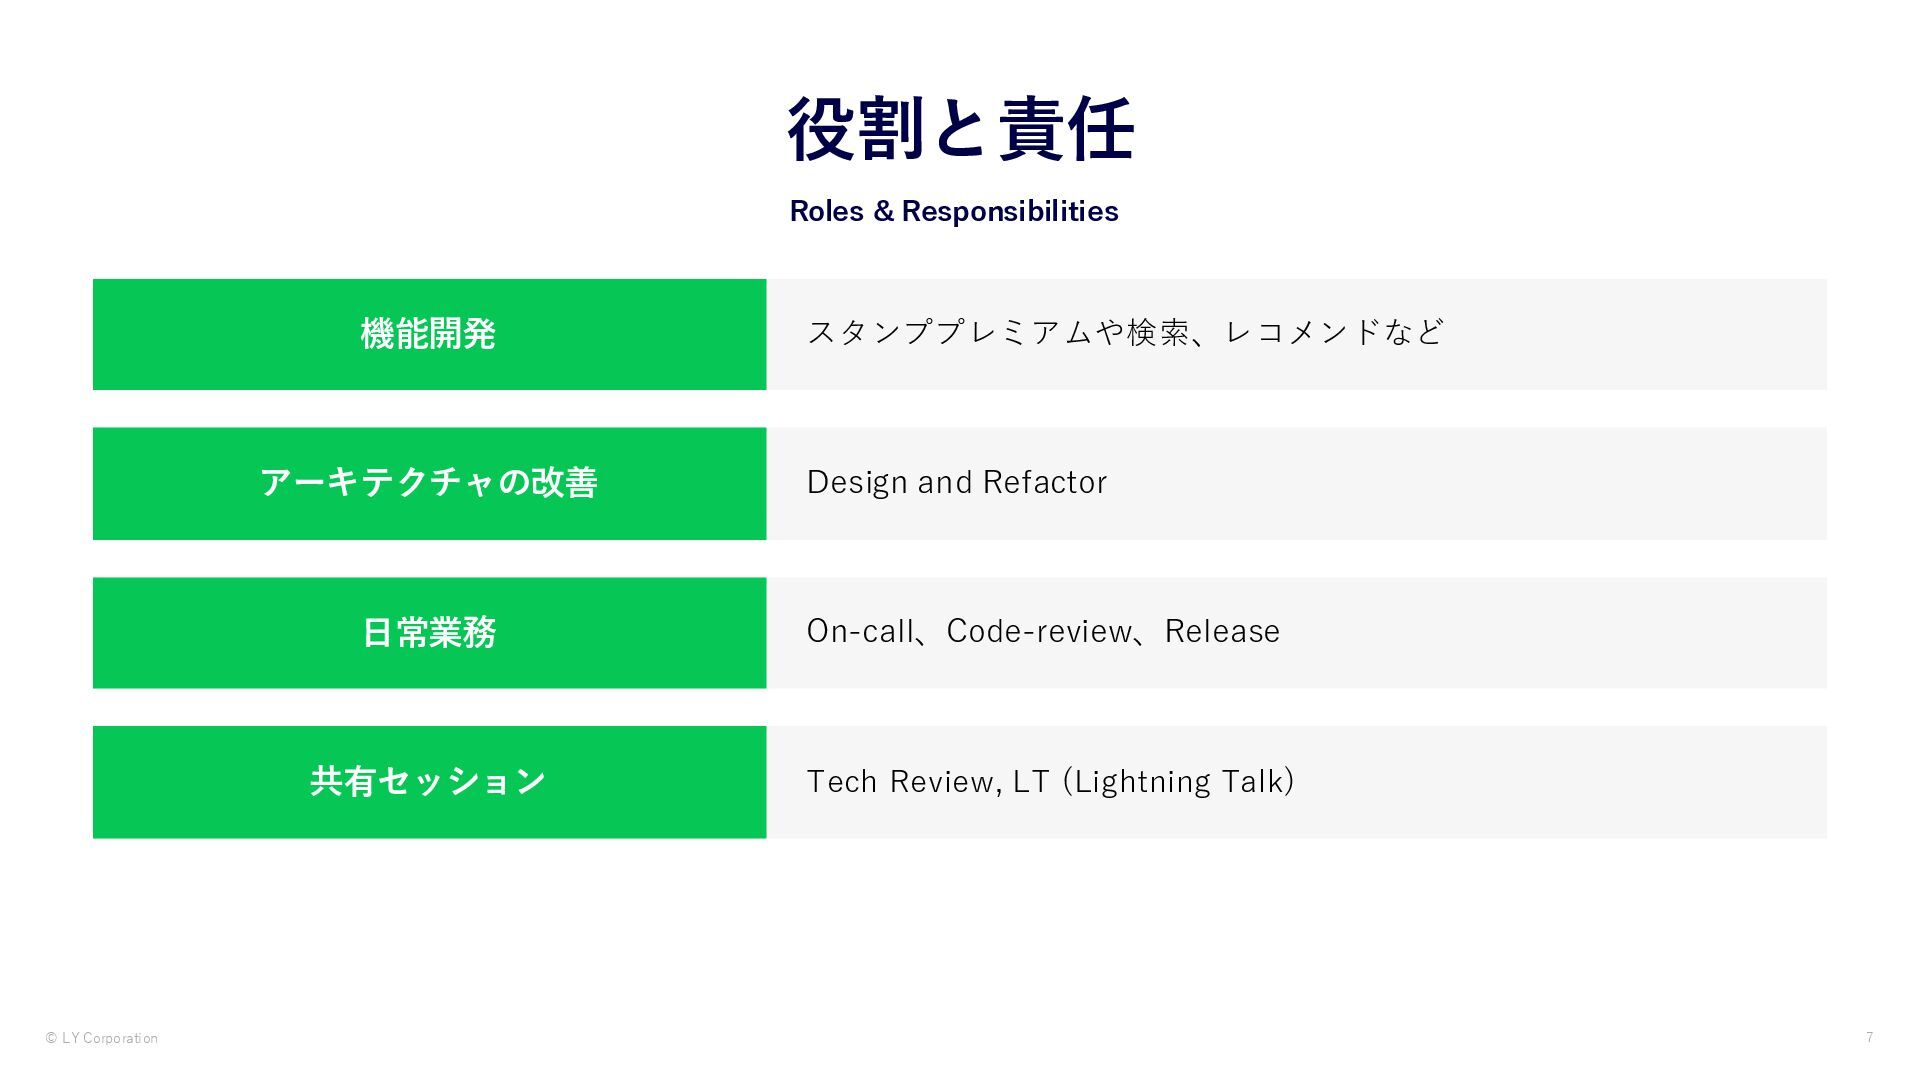This screenshot has height=1080, width=1920.
Task: Select the green 共有セッション box
Action: [x=429, y=782]
